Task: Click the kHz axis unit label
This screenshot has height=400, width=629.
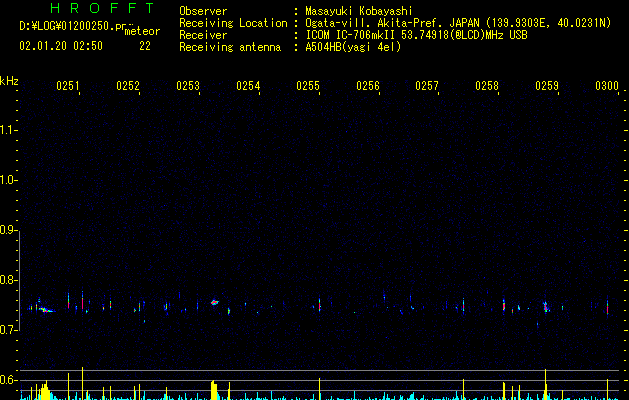Action: (x=9, y=81)
